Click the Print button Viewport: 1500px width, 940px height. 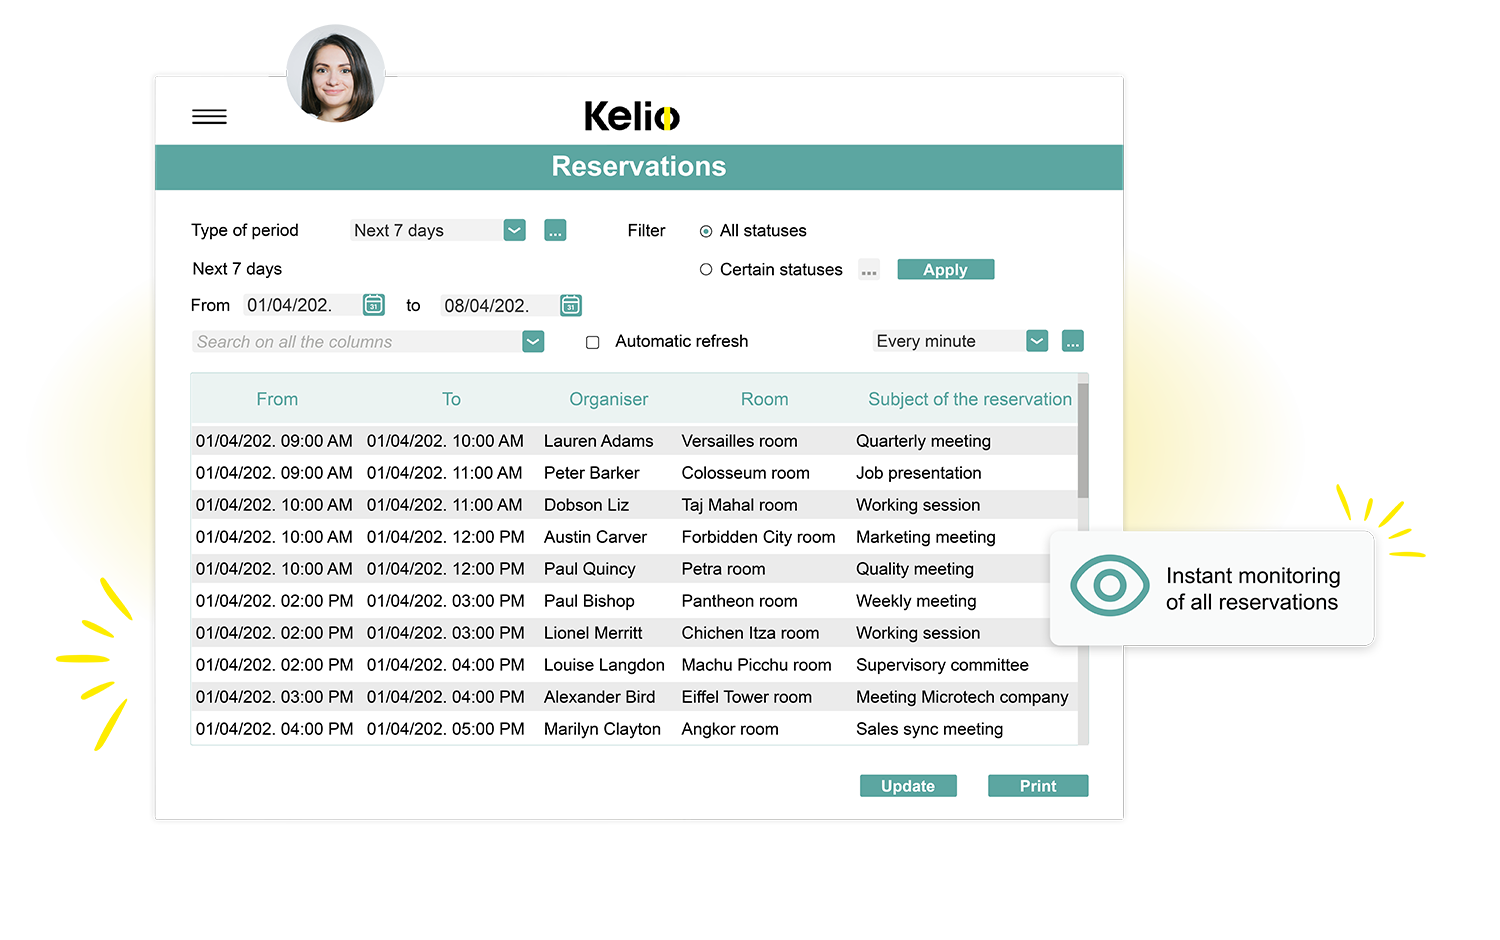tap(1038, 786)
